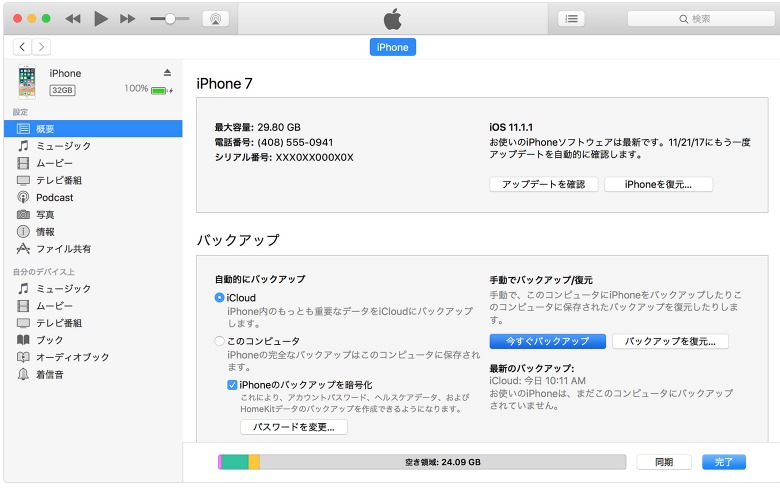The width and height of the screenshot is (780, 488).
Task: Go back with the left chevron button
Action: pyautogui.click(x=22, y=47)
